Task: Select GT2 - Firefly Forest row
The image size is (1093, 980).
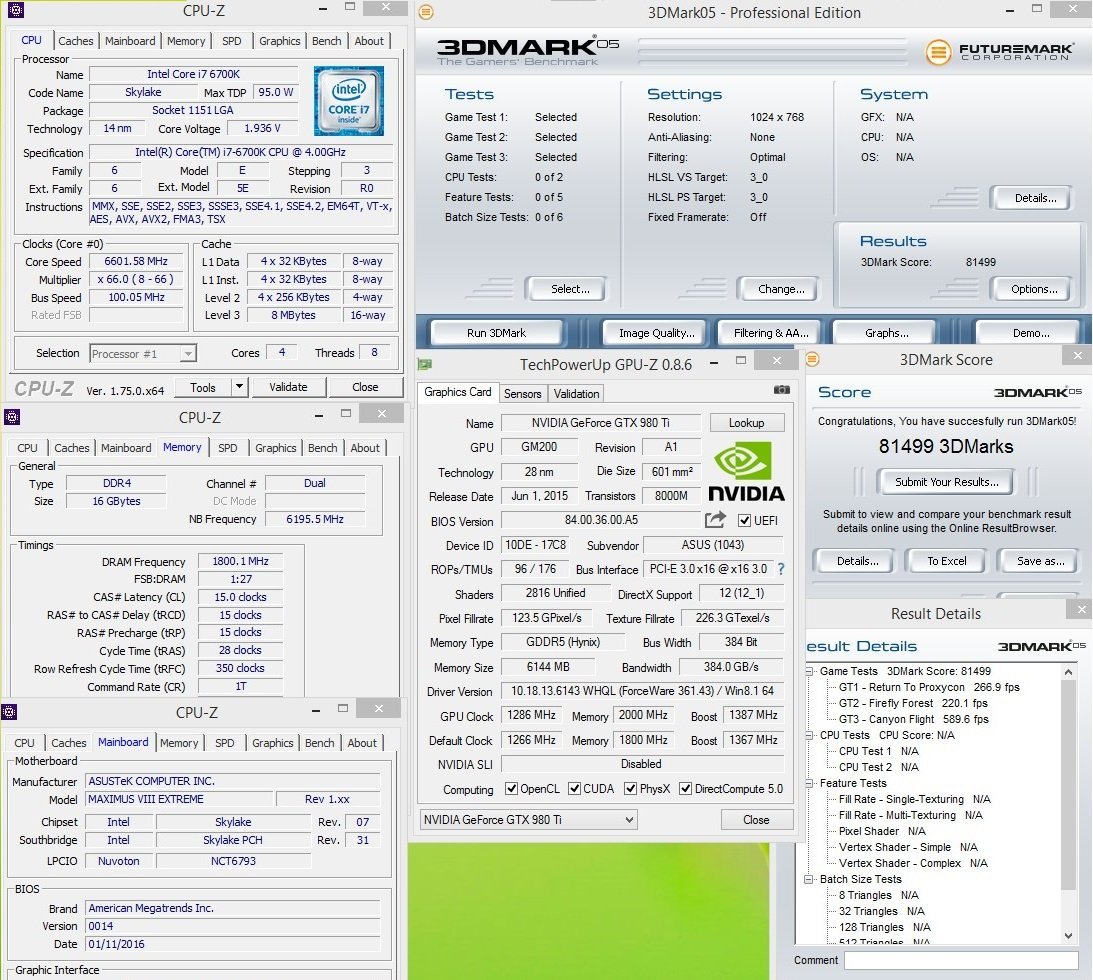Action: [913, 703]
